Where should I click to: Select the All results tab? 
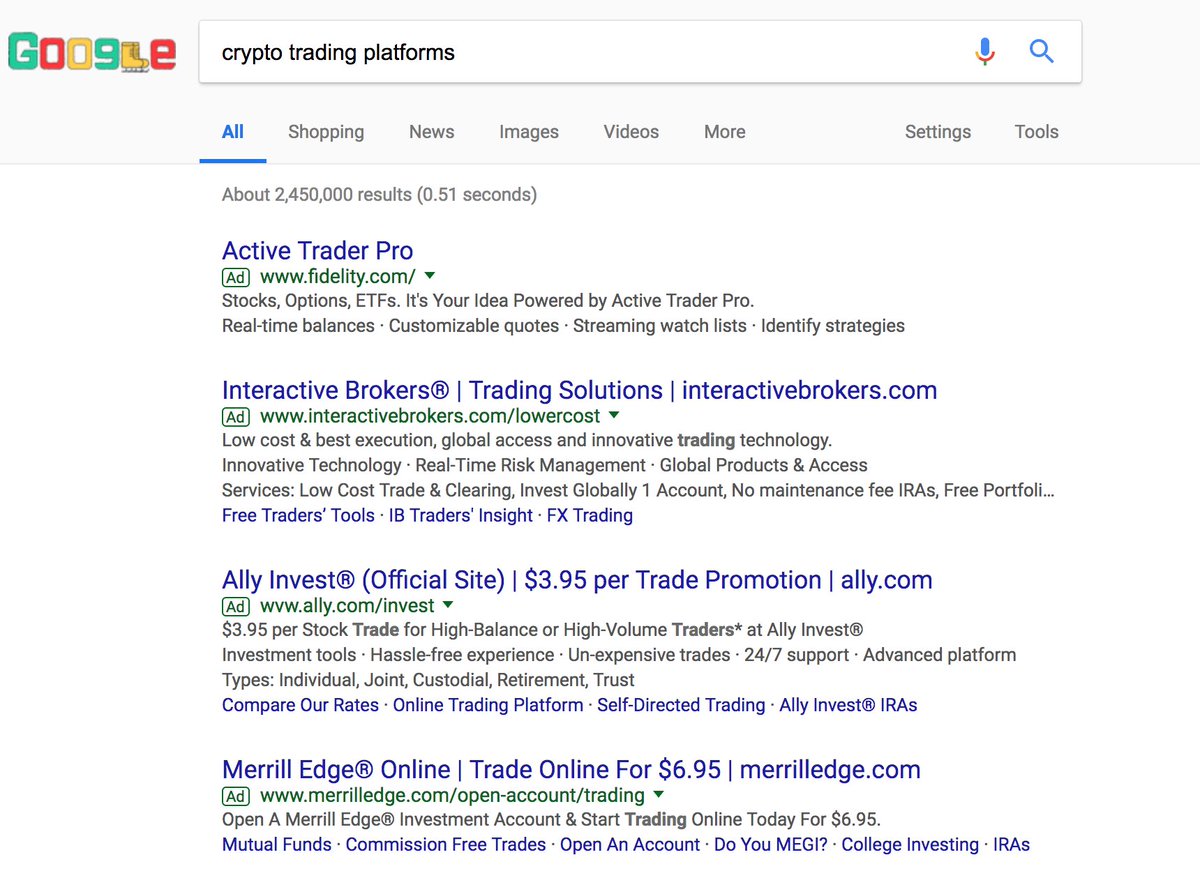[x=233, y=132]
